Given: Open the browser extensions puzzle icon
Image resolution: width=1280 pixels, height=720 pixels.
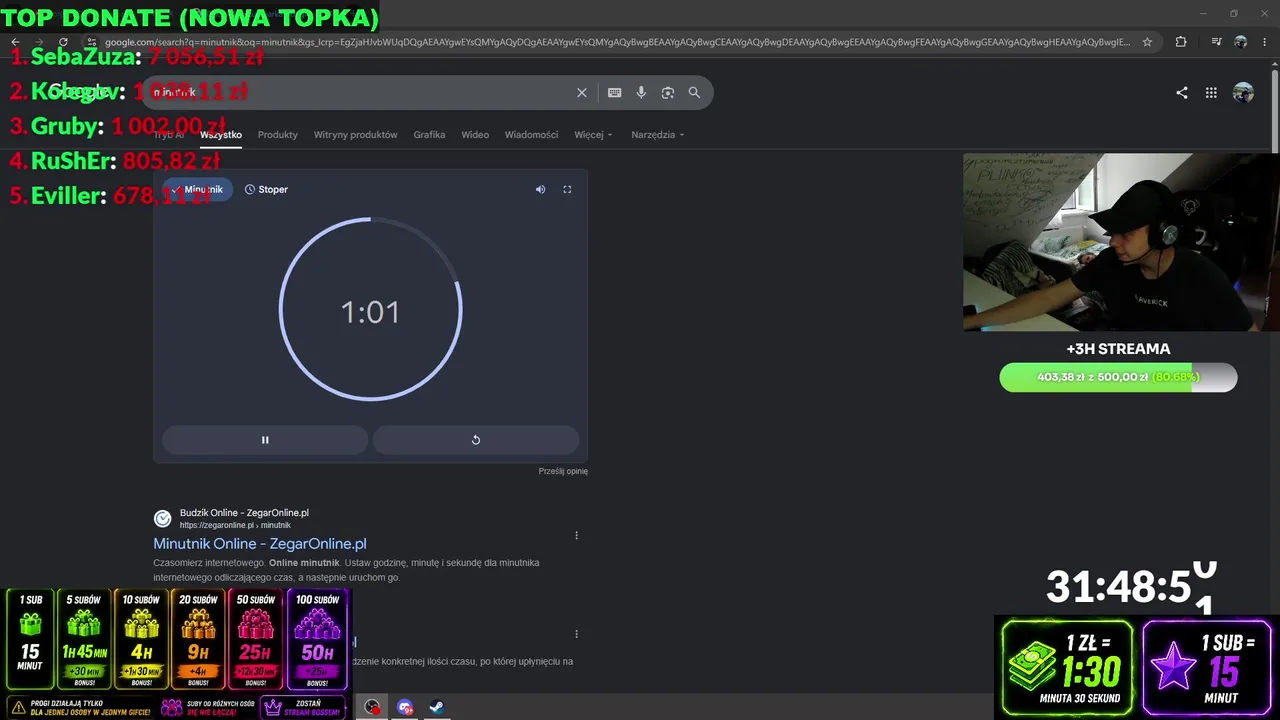Looking at the screenshot, I should tap(1181, 42).
